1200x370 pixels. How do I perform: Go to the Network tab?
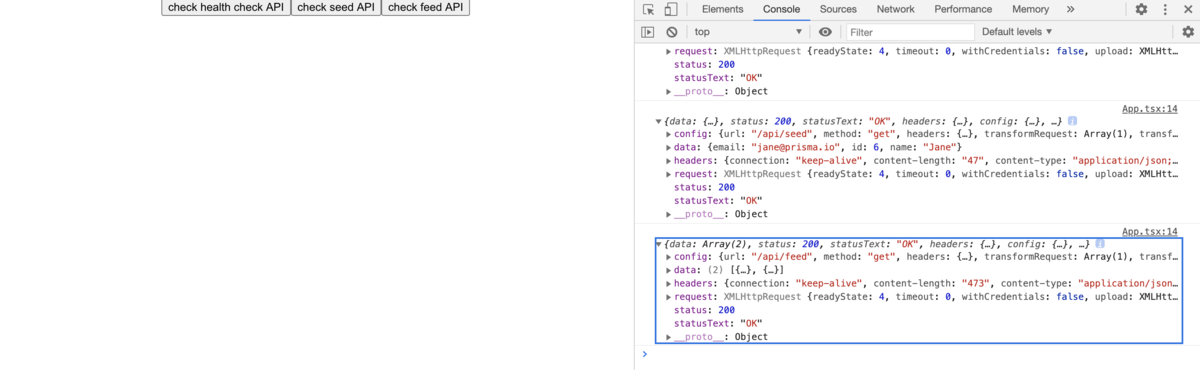895,9
